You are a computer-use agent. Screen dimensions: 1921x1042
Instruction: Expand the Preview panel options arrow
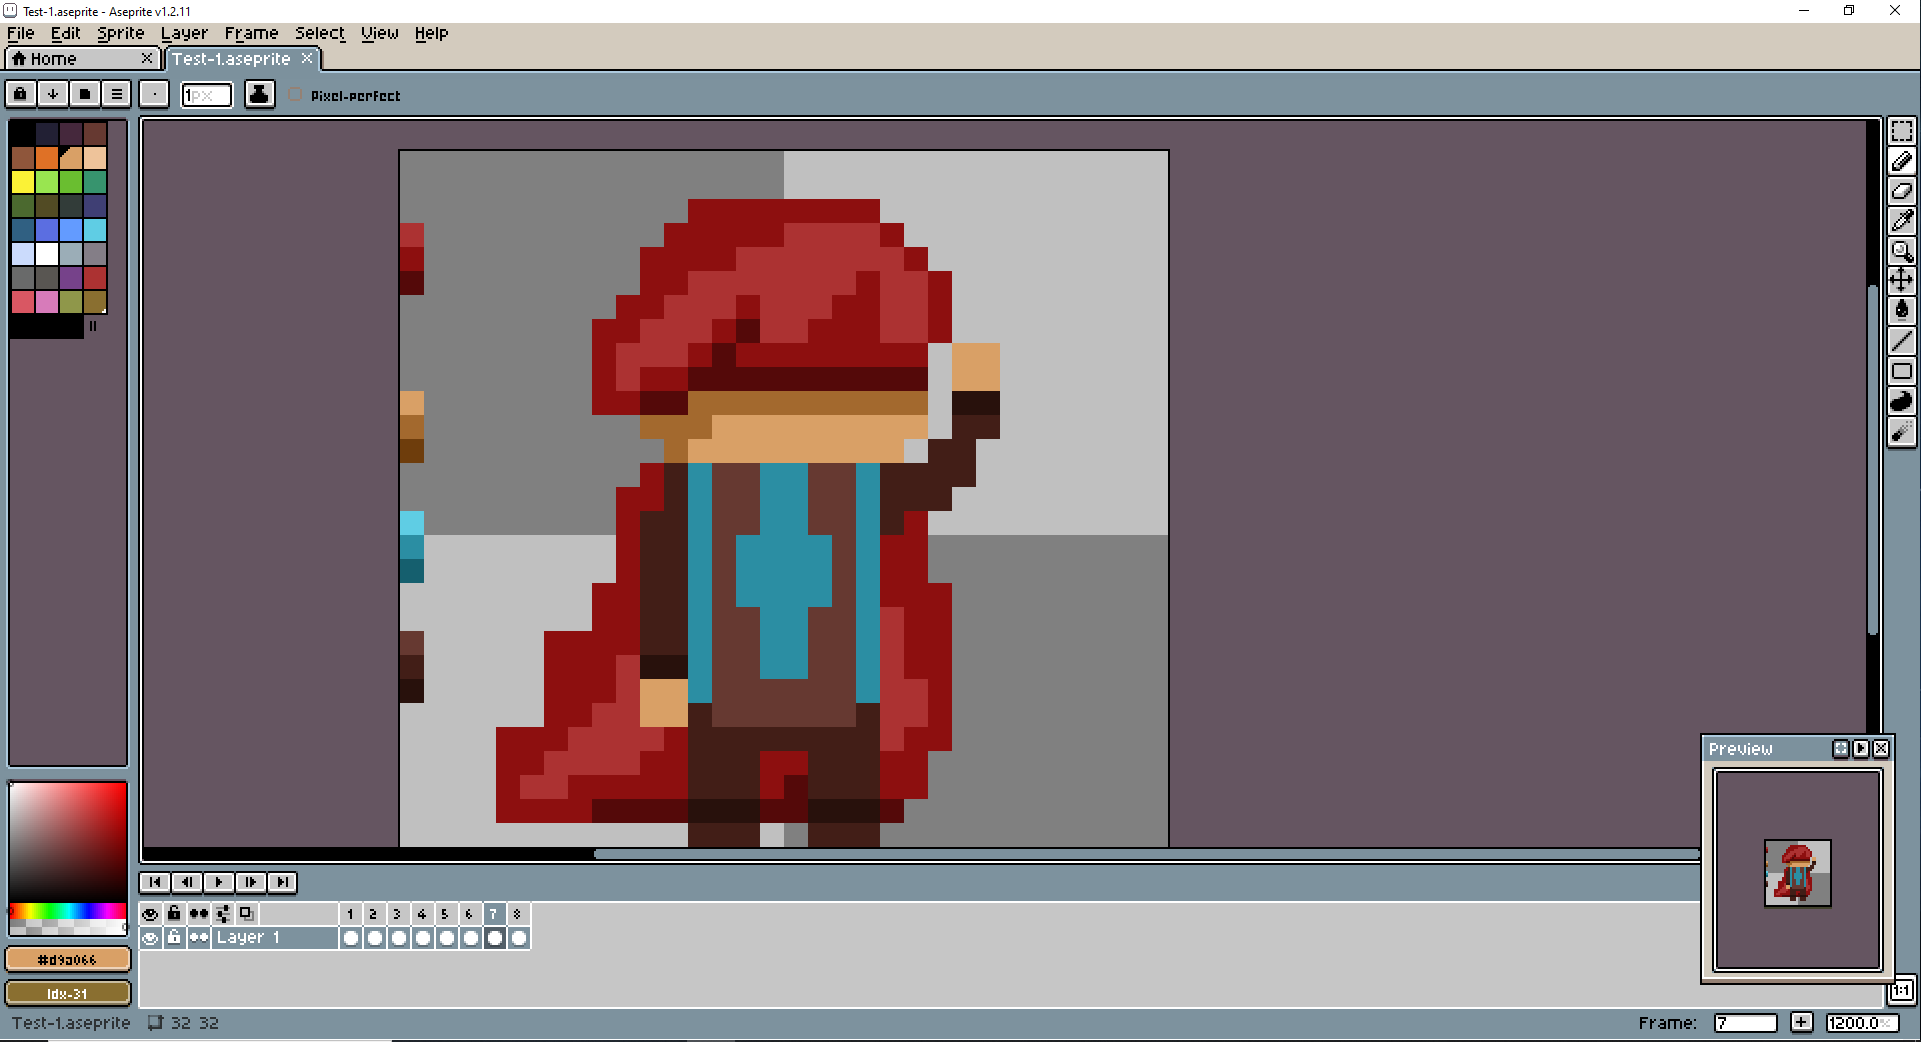coord(1861,748)
